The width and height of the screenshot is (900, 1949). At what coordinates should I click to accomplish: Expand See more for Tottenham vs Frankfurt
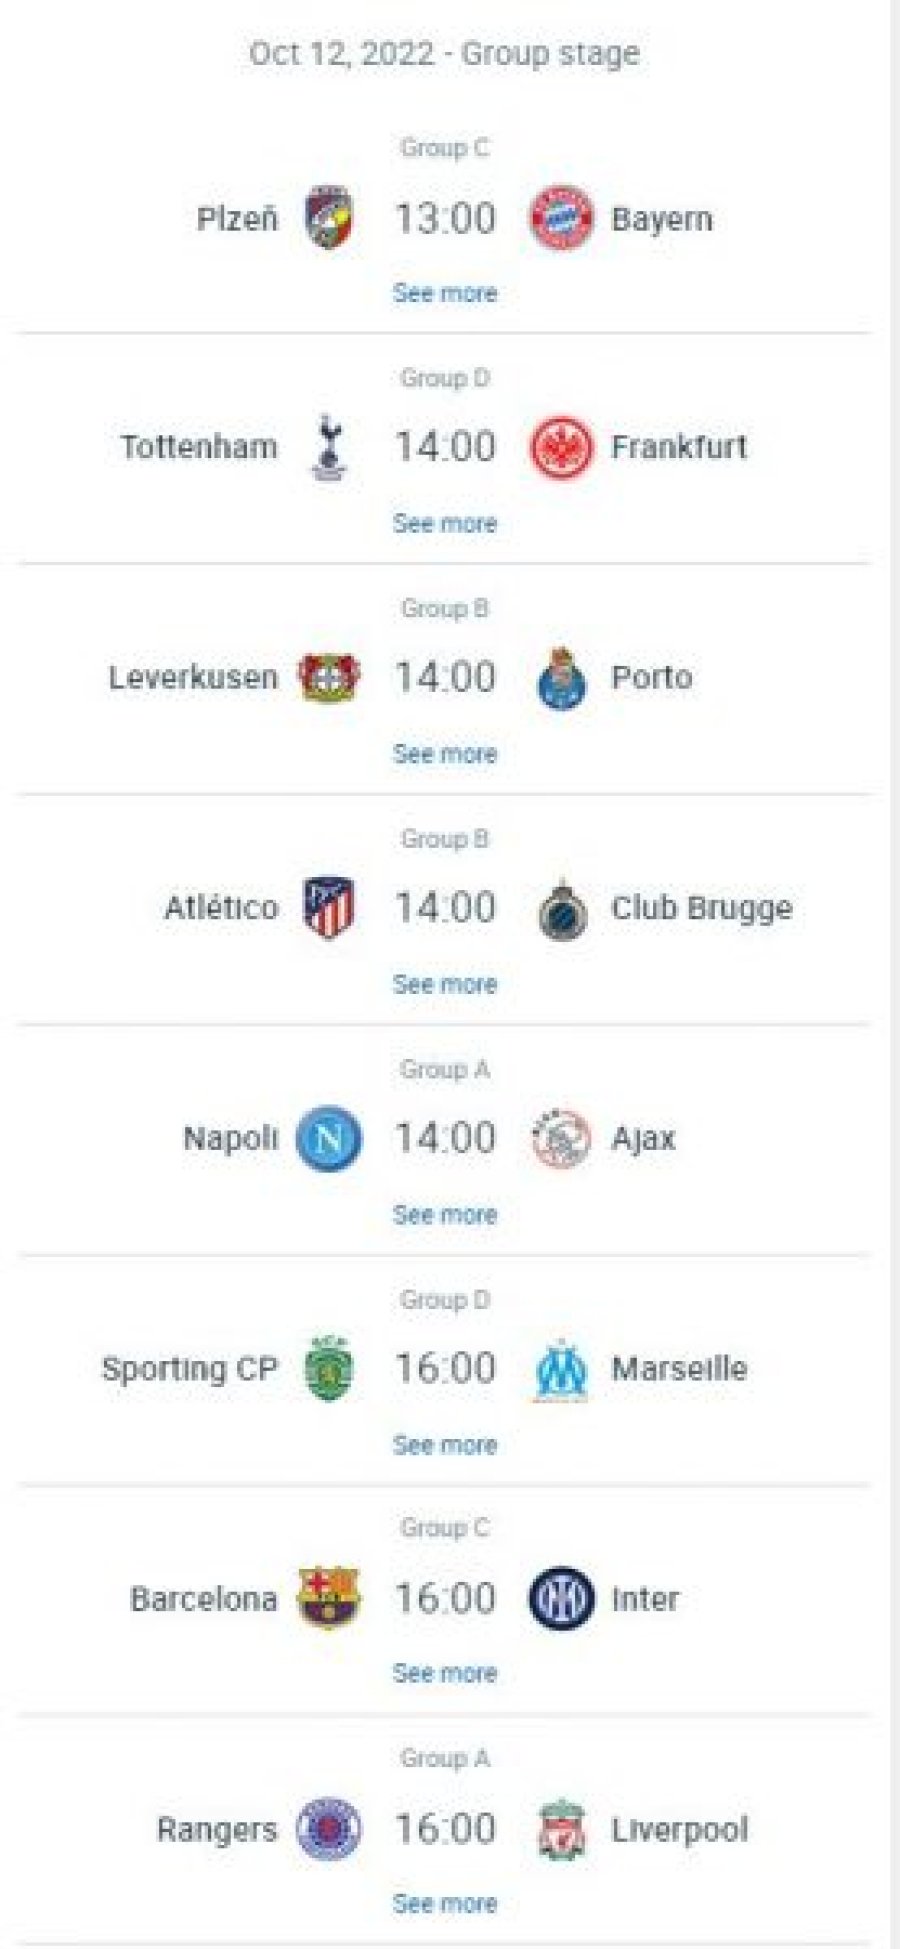coord(445,524)
